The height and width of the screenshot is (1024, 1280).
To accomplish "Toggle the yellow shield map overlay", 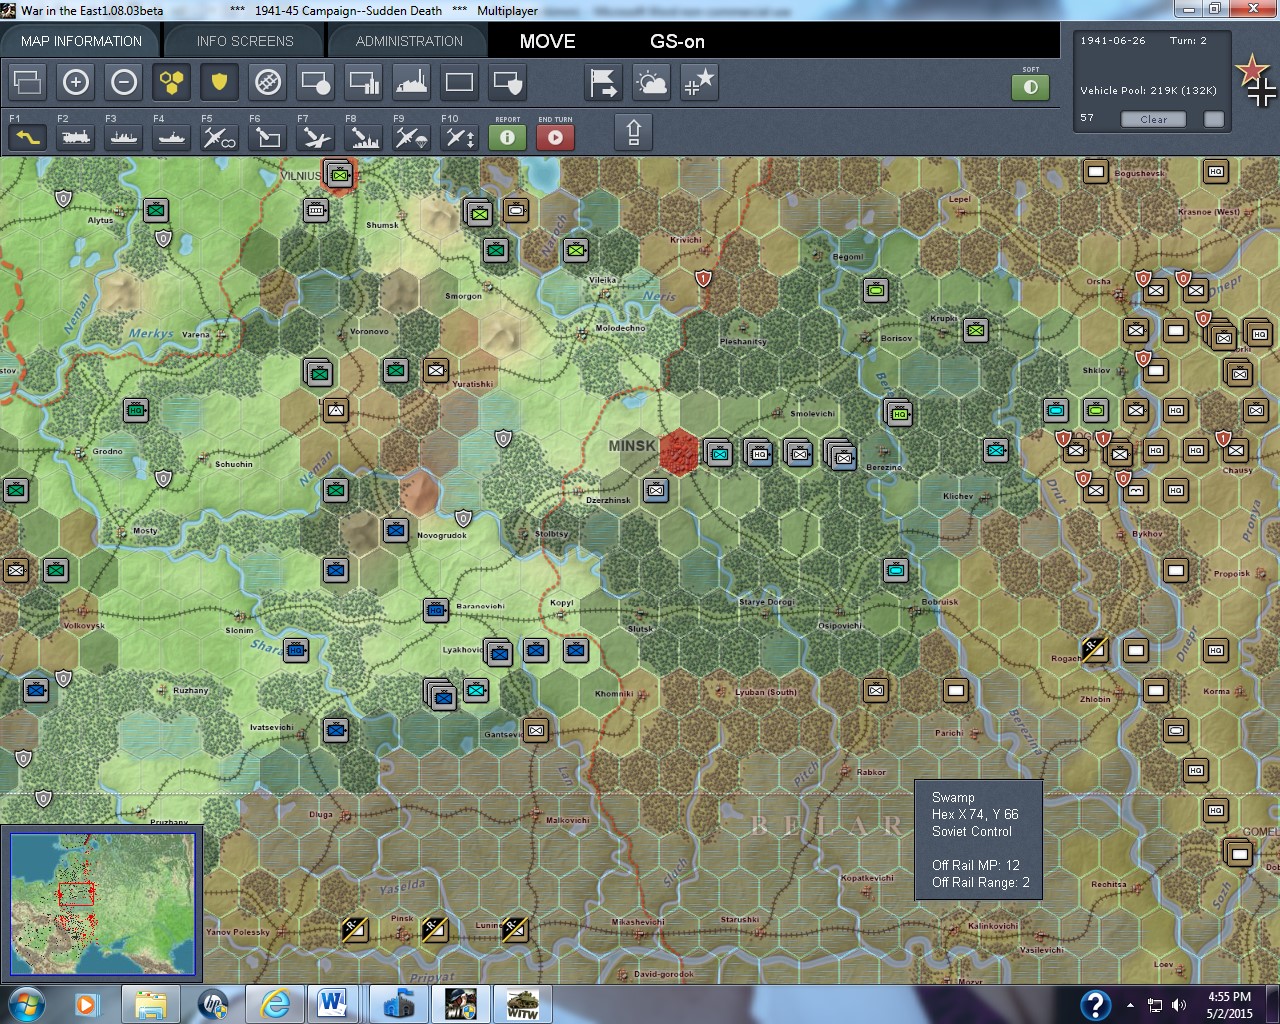I will coord(220,82).
